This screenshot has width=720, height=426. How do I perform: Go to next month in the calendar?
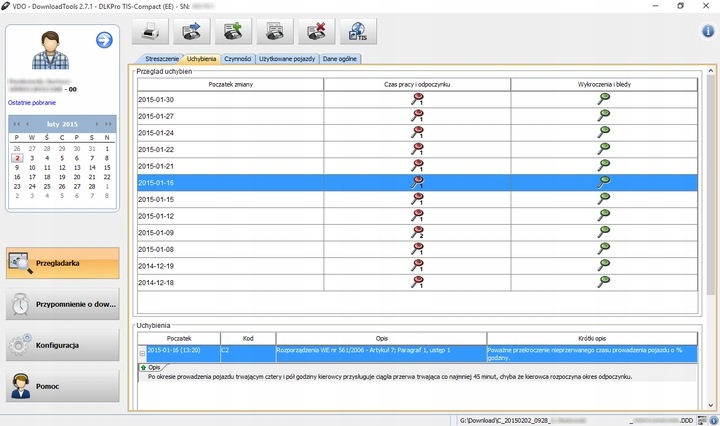tap(98, 124)
